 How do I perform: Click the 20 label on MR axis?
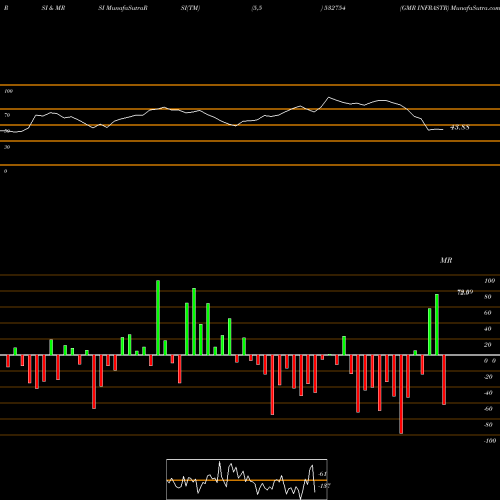[488, 345]
